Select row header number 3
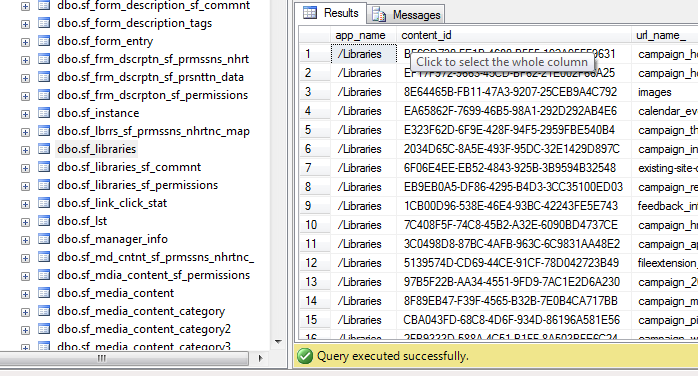Viewport: 698px width, 376px height. pyautogui.click(x=314, y=92)
